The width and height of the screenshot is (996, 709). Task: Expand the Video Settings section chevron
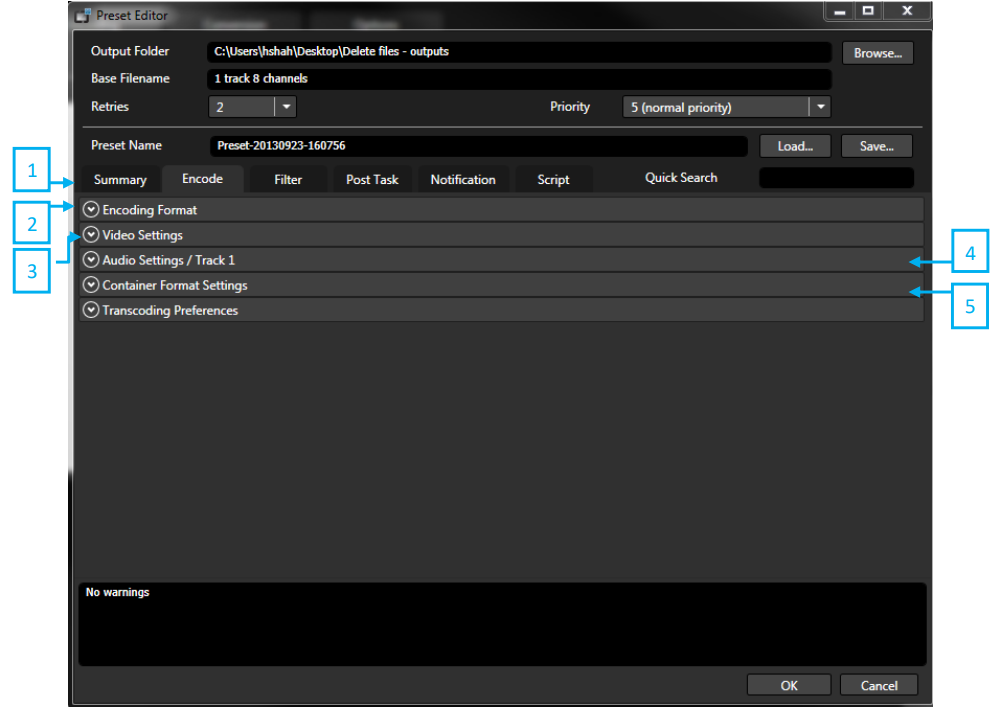(90, 234)
